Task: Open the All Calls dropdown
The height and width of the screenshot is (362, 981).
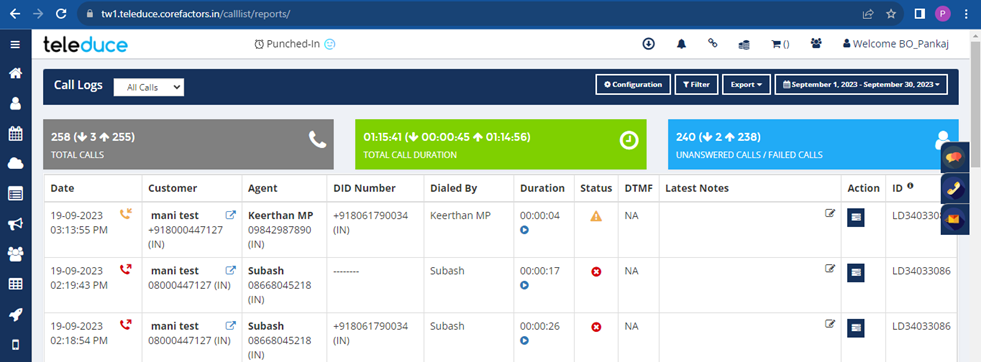Action: tap(149, 88)
